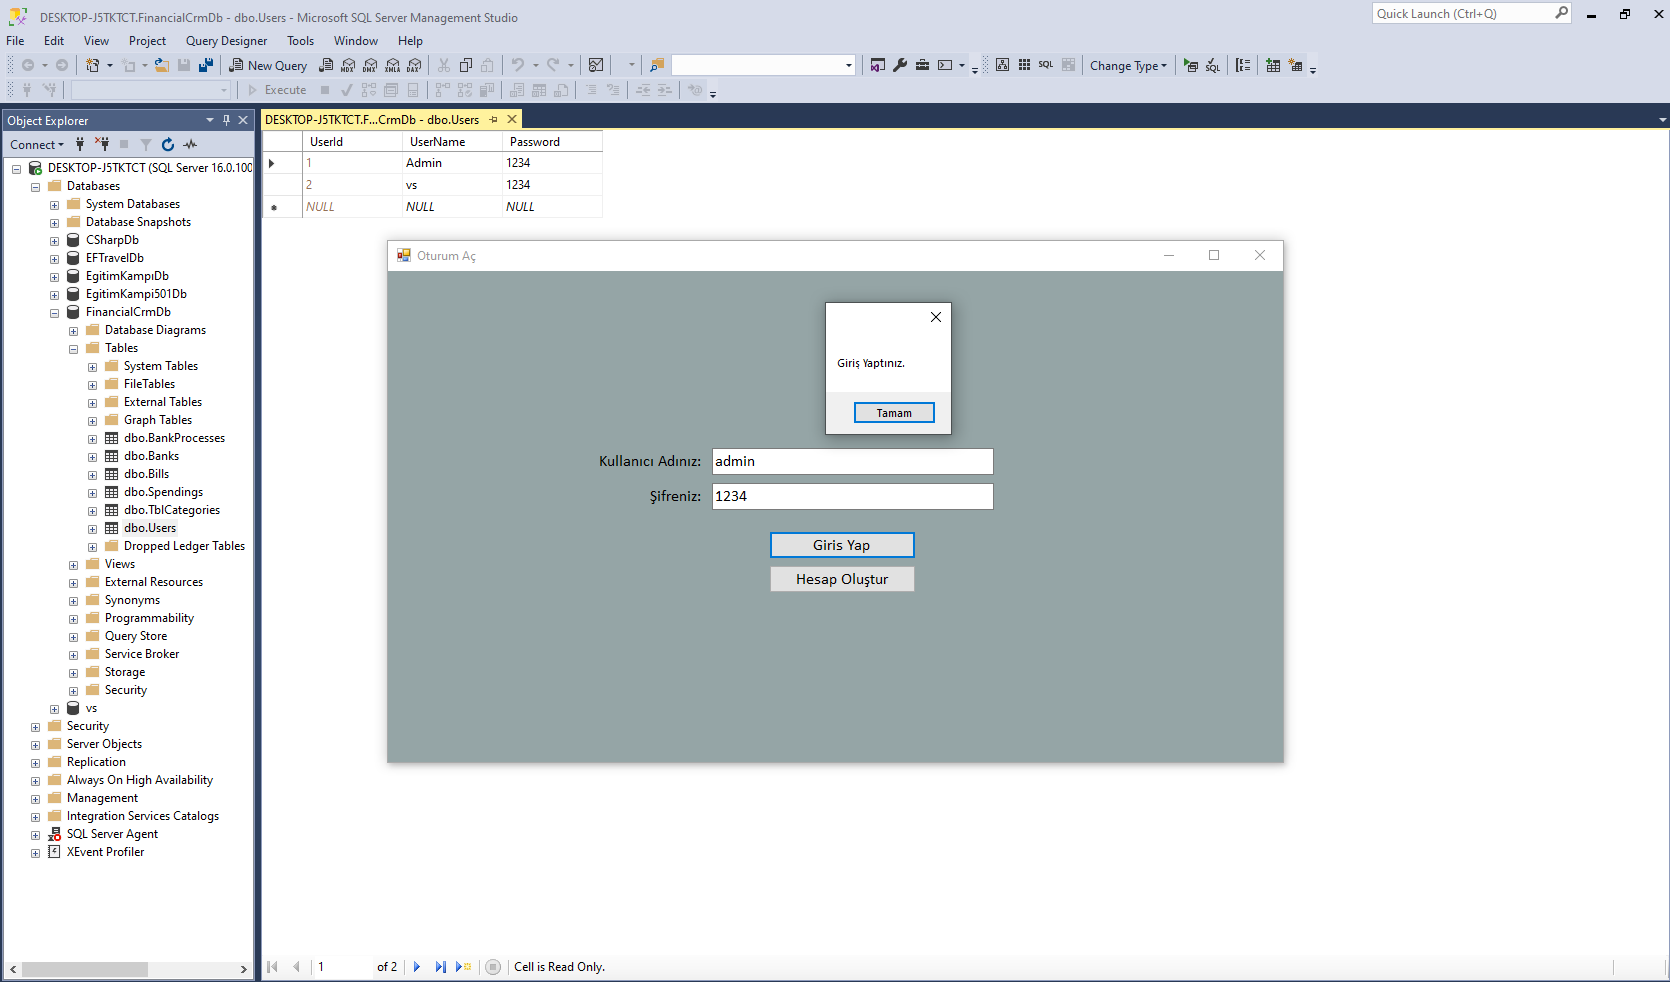
Task: Click the Şifreniz input field
Action: coord(853,496)
